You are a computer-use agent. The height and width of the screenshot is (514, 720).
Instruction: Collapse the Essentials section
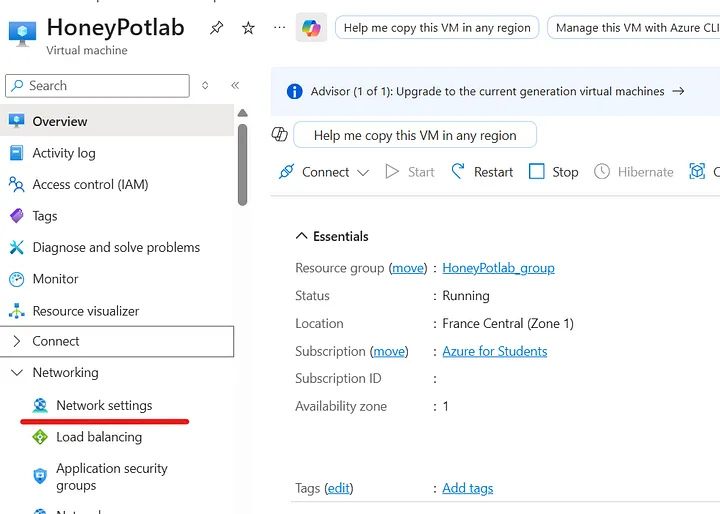pos(301,236)
